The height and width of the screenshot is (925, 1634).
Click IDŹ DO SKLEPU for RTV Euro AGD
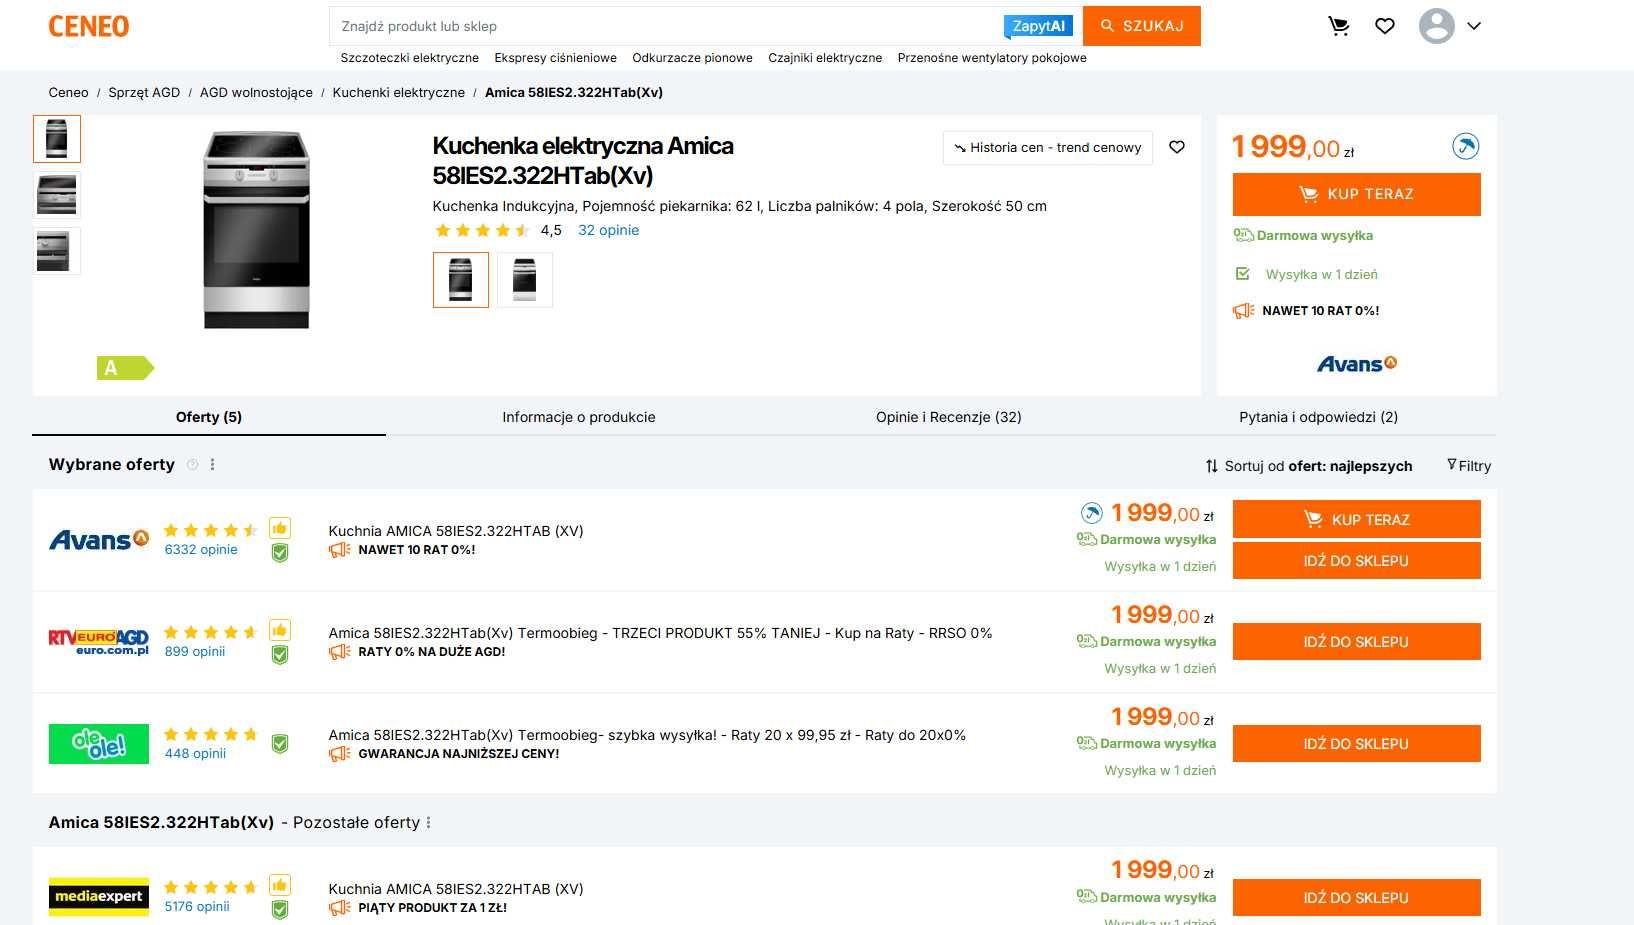coord(1356,642)
